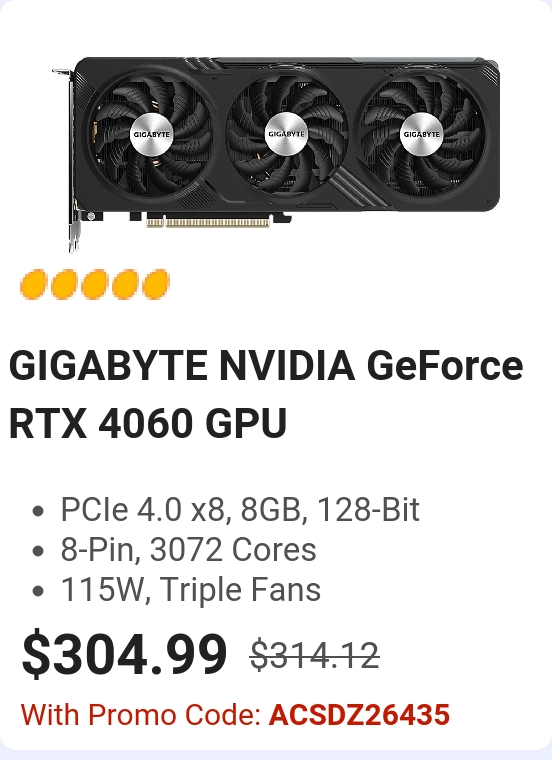This screenshot has width=552, height=760.
Task: Click the metal bracket of the graphics card
Action: [x=69, y=161]
